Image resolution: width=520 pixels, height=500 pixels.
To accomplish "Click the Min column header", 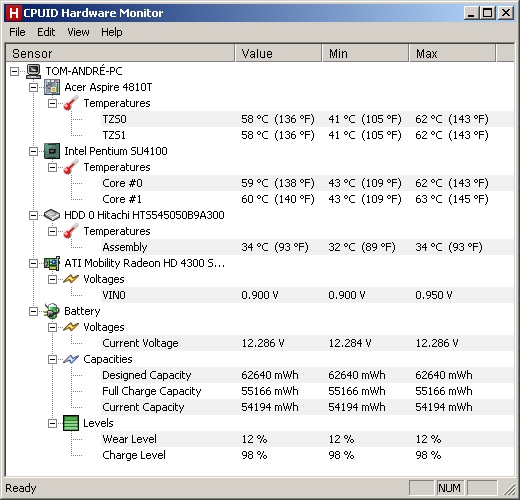I will tap(365, 53).
